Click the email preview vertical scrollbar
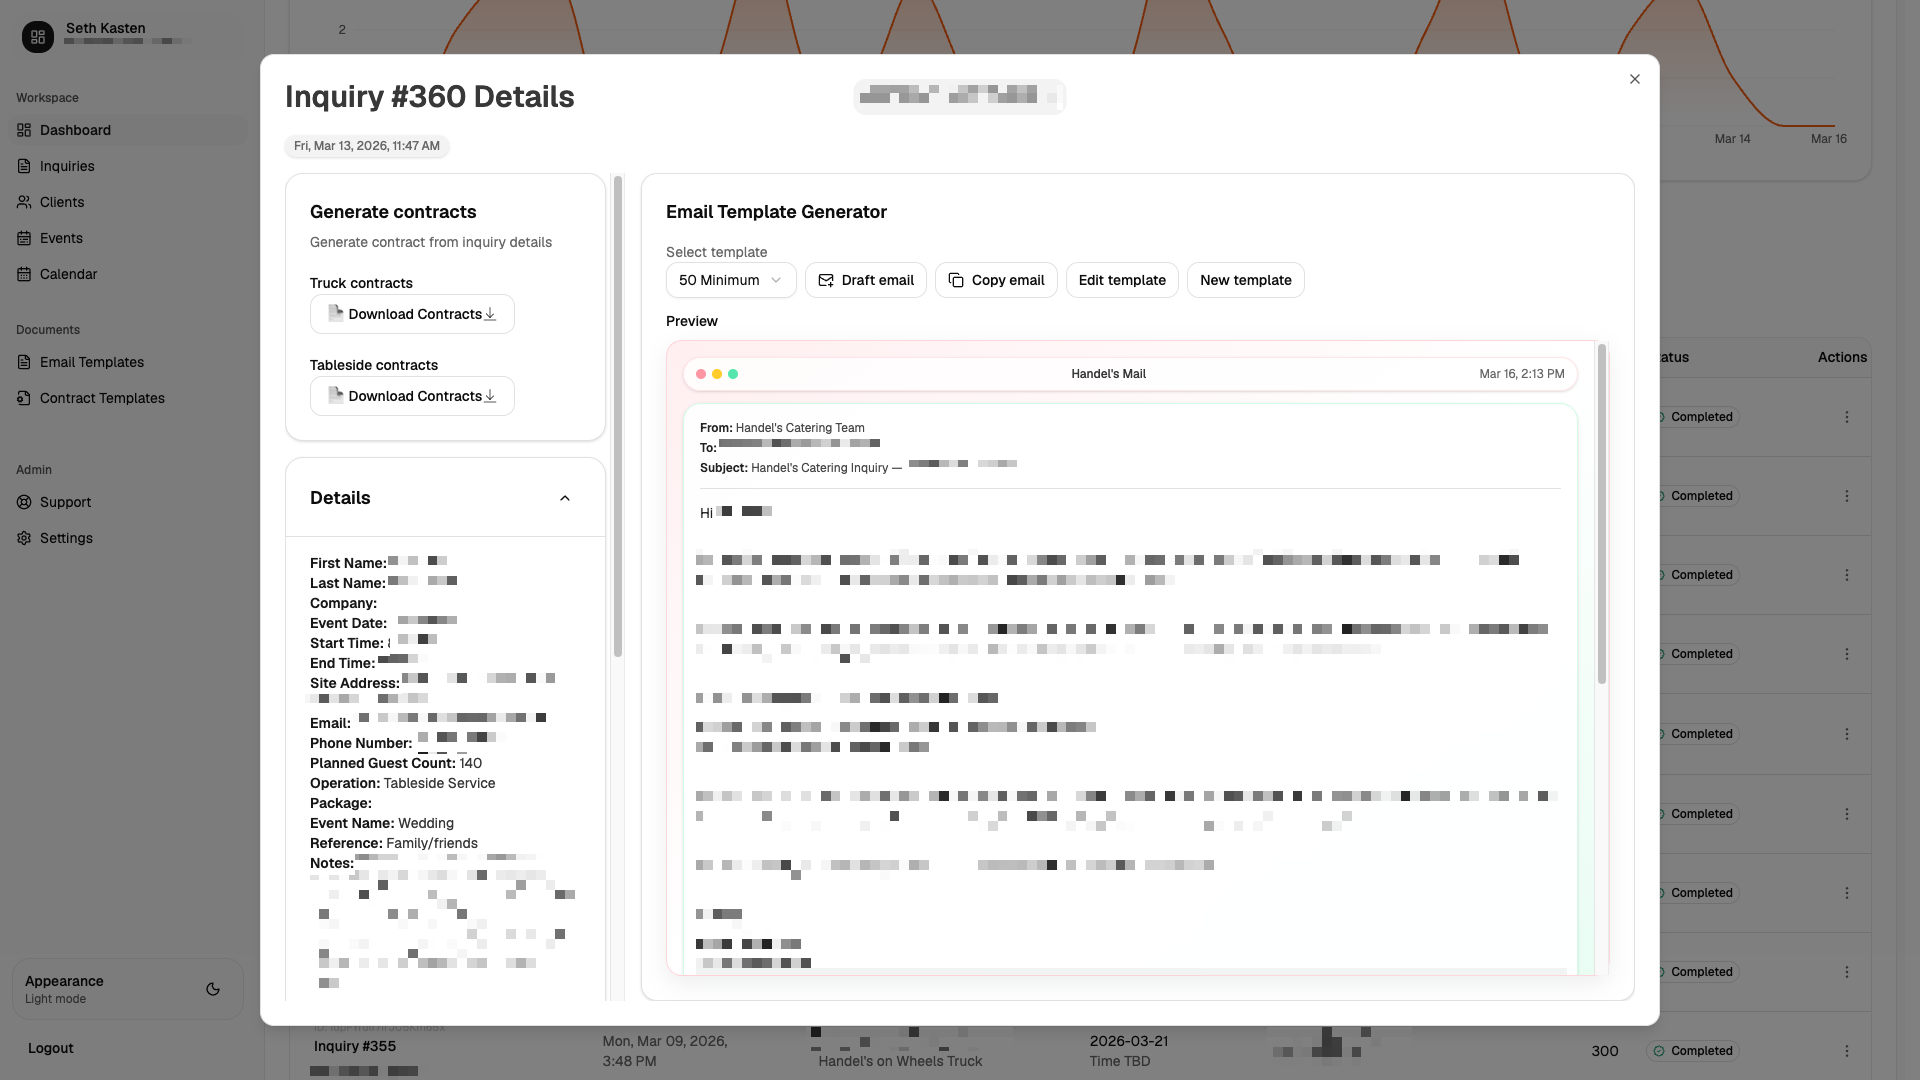Image resolution: width=1920 pixels, height=1080 pixels. click(1601, 515)
